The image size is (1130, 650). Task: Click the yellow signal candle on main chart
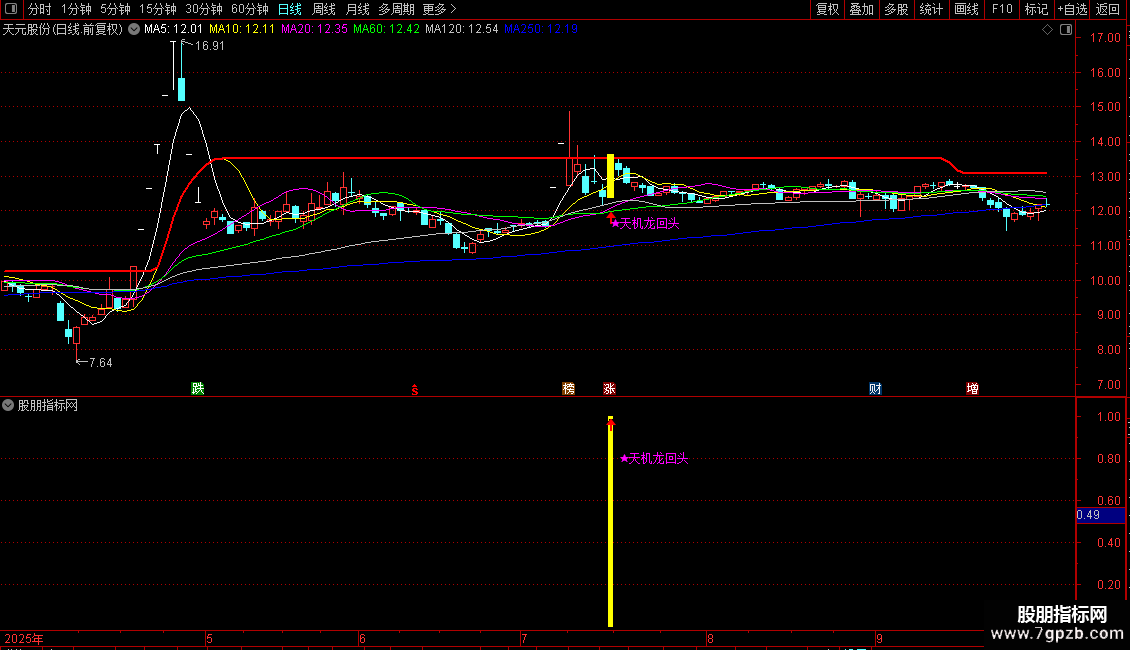pyautogui.click(x=610, y=176)
